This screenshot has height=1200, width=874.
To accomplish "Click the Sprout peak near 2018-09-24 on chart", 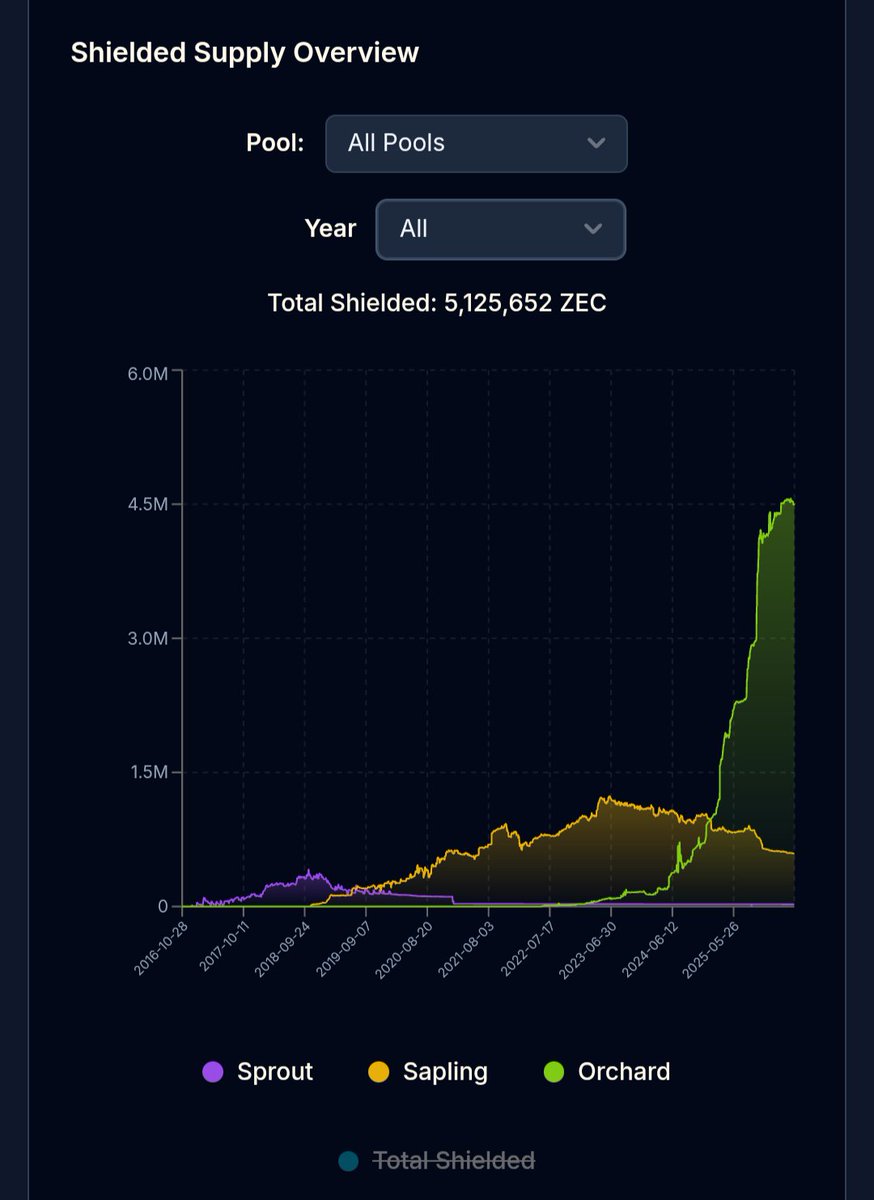I will coord(310,871).
